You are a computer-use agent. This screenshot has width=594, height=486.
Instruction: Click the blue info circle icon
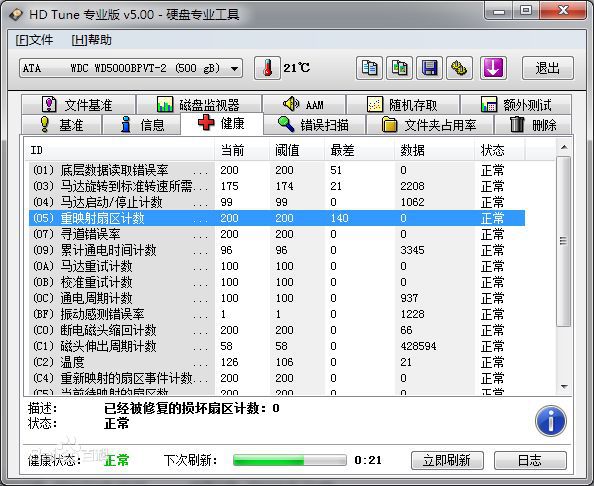pos(551,421)
